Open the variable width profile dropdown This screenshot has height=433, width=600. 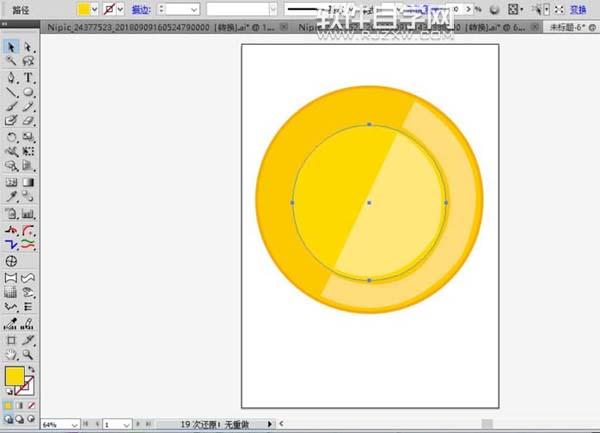[x=273, y=9]
